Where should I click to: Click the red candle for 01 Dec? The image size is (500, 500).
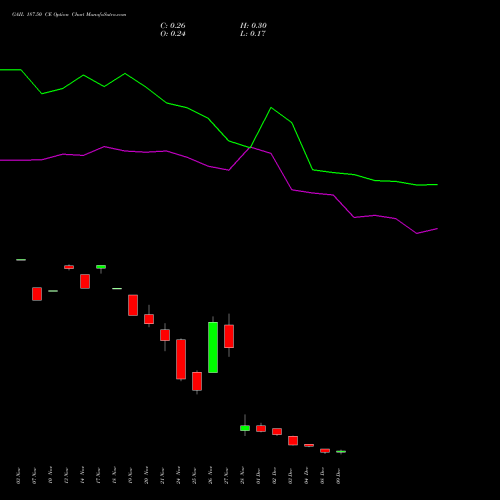(261, 428)
